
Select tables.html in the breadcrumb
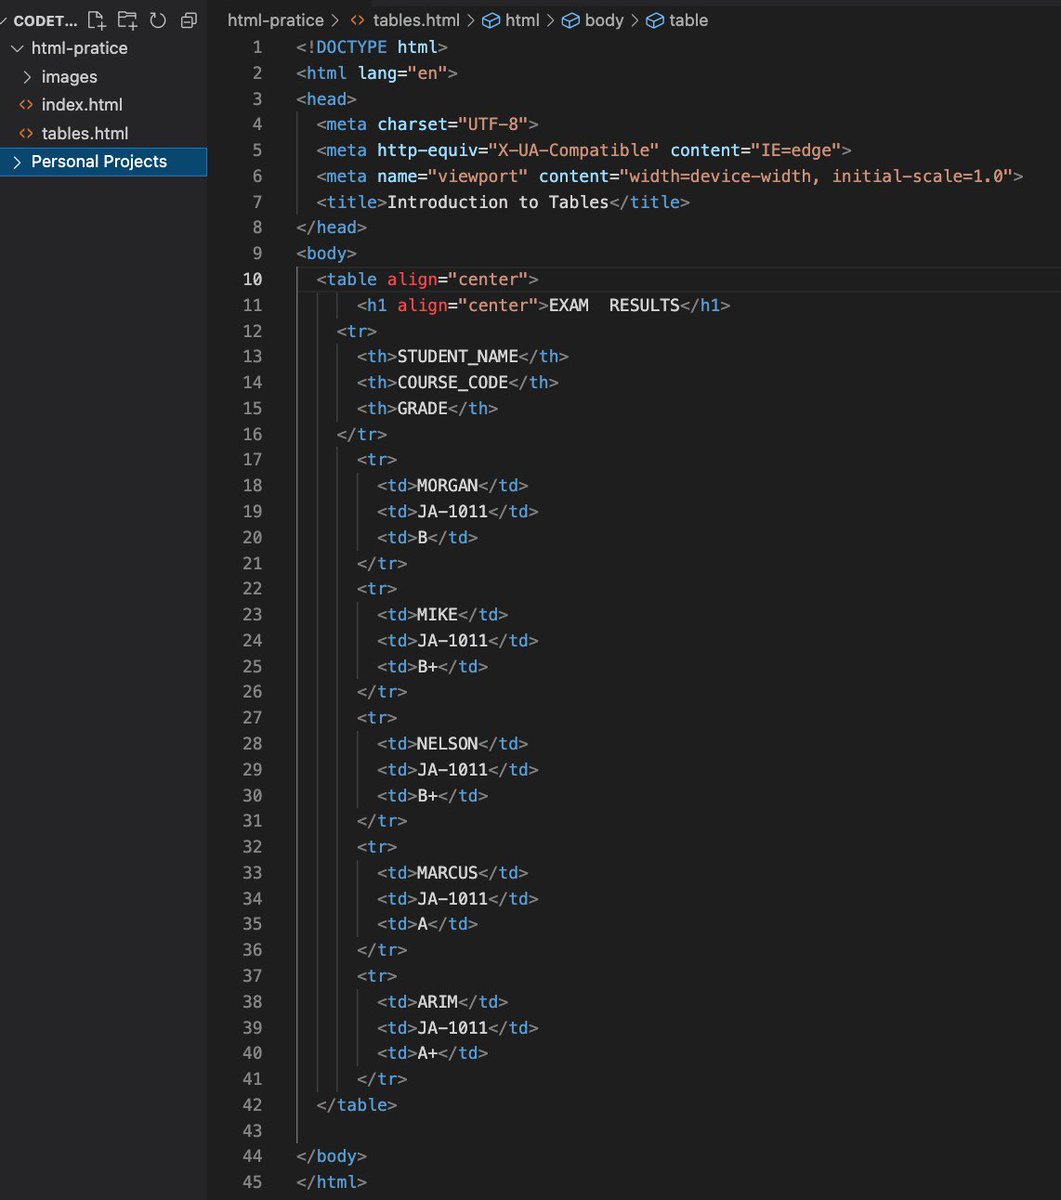pyautogui.click(x=415, y=20)
